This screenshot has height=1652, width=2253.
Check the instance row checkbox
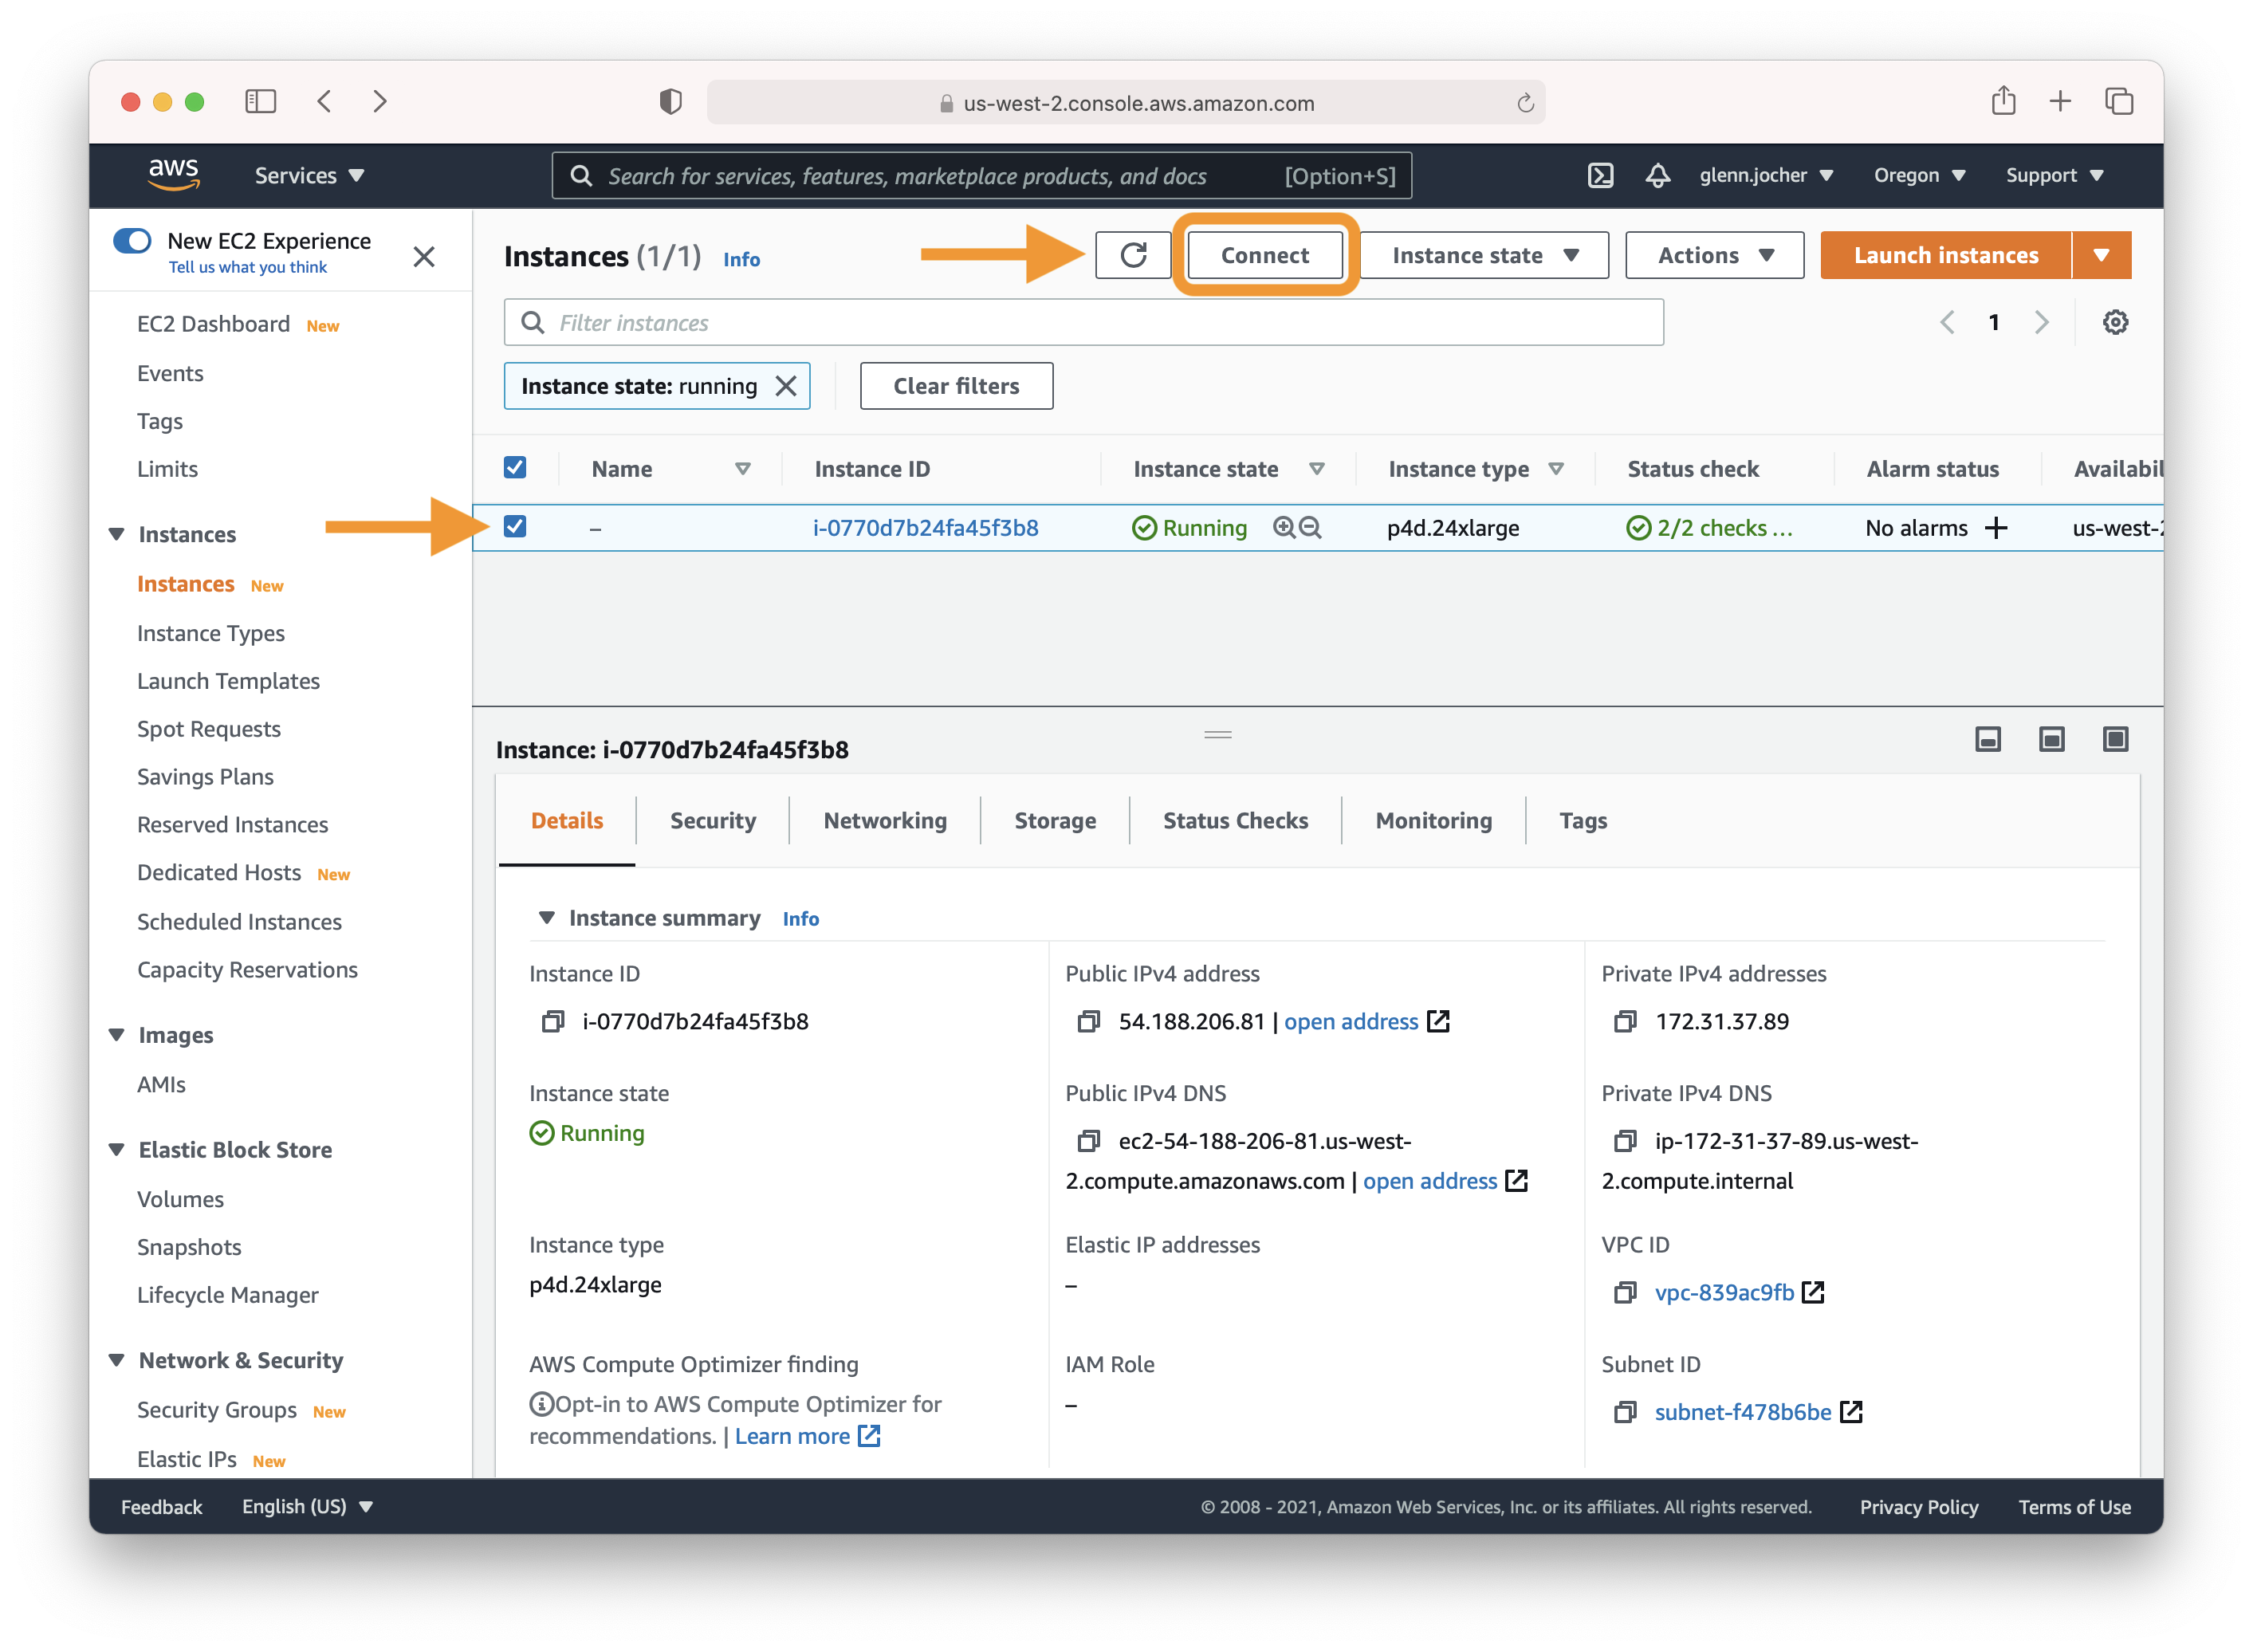[516, 529]
